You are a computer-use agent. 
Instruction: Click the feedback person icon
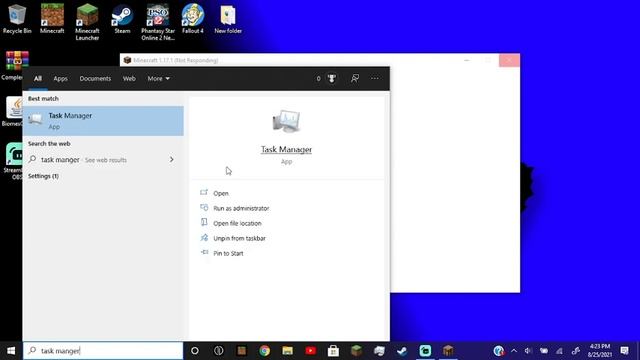pyautogui.click(x=355, y=78)
